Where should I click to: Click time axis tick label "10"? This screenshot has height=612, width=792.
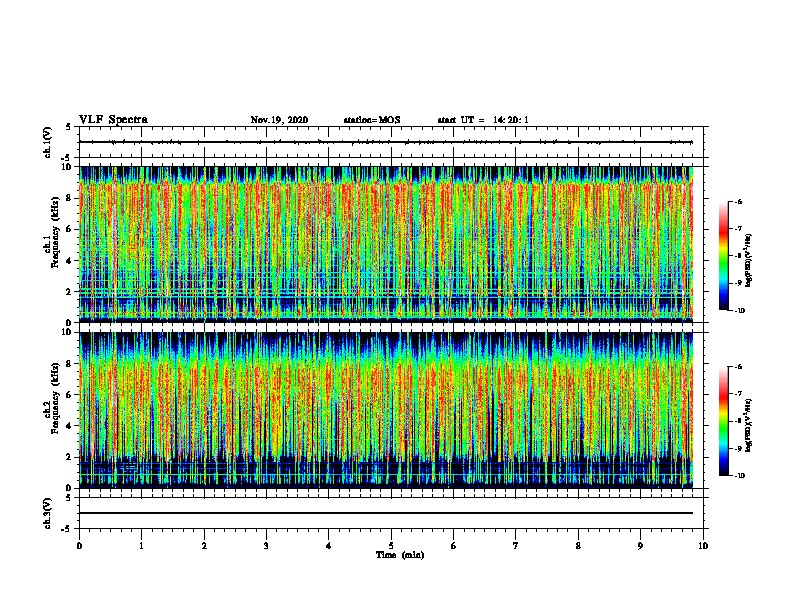tap(703, 546)
